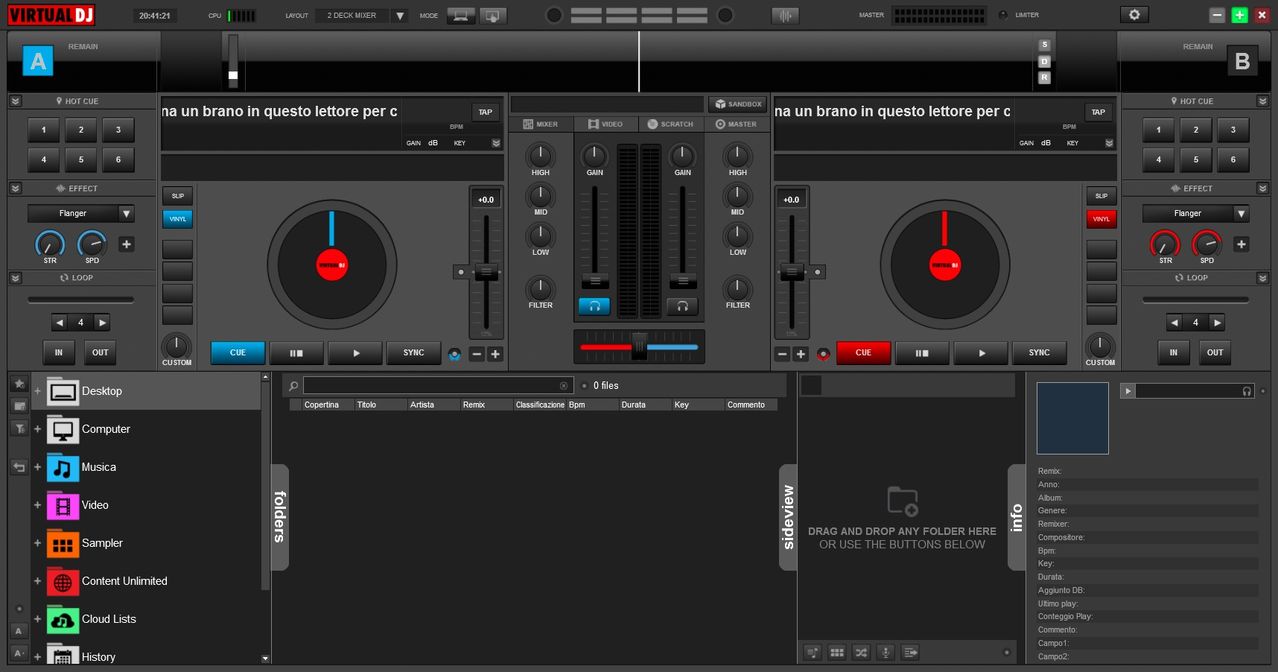Toggle the S waveform option button
The width and height of the screenshot is (1278, 672).
1044,45
